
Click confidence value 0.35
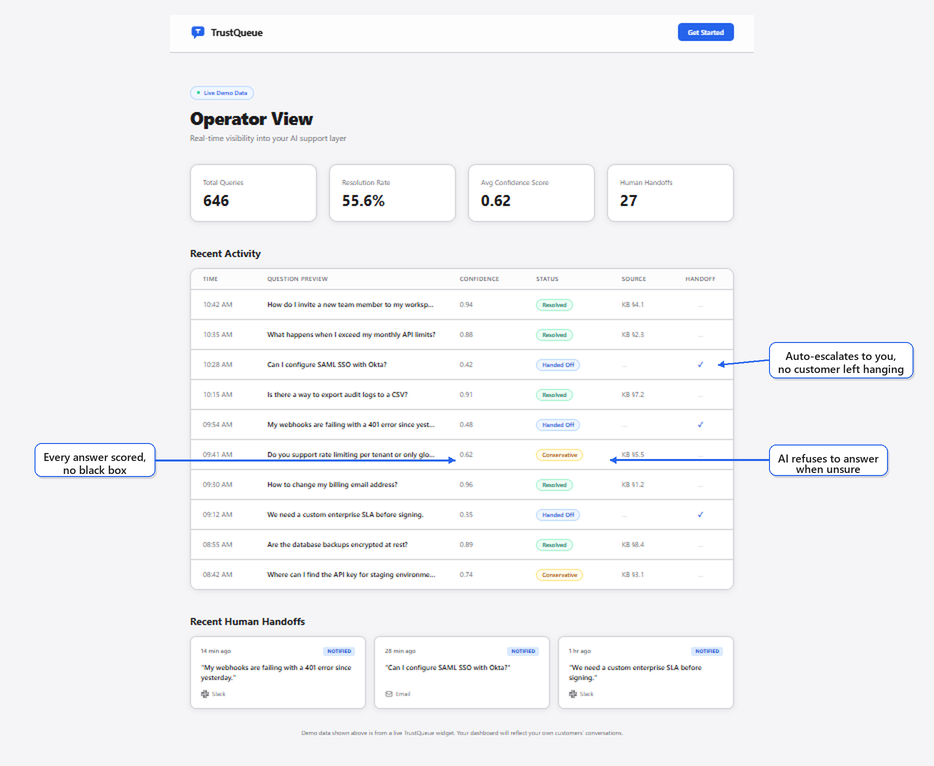point(466,515)
